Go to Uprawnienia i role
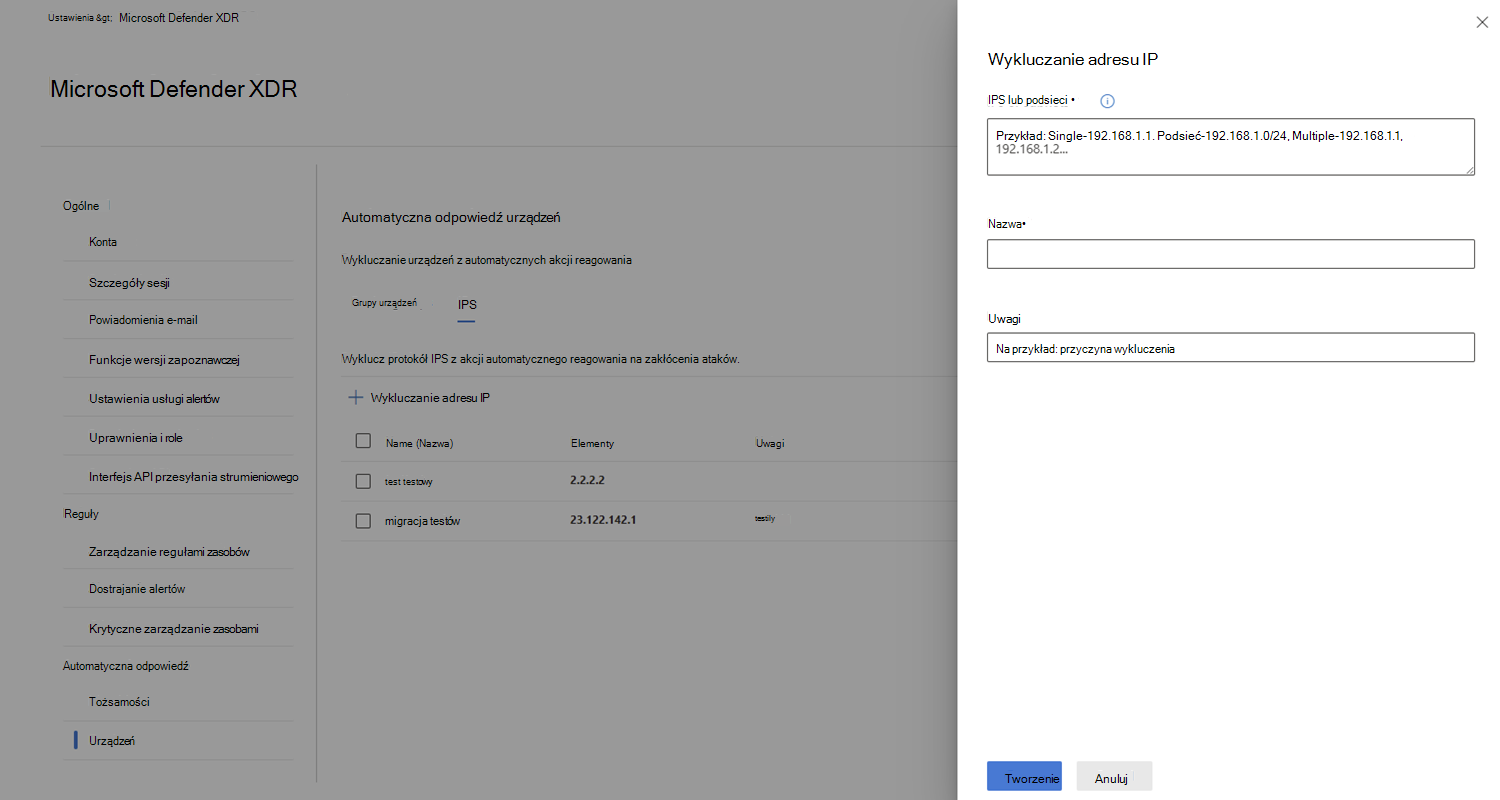Screen dimensions: 1500x800 (x=135, y=438)
